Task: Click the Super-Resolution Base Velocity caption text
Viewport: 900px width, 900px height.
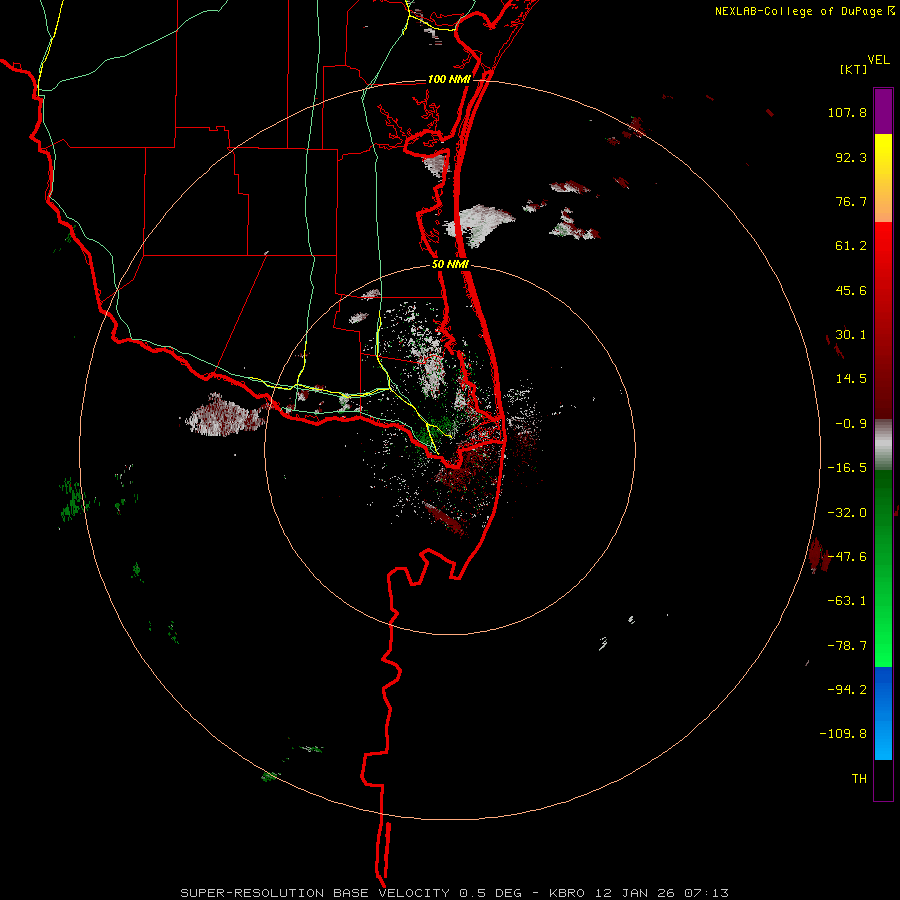Action: pos(454,893)
